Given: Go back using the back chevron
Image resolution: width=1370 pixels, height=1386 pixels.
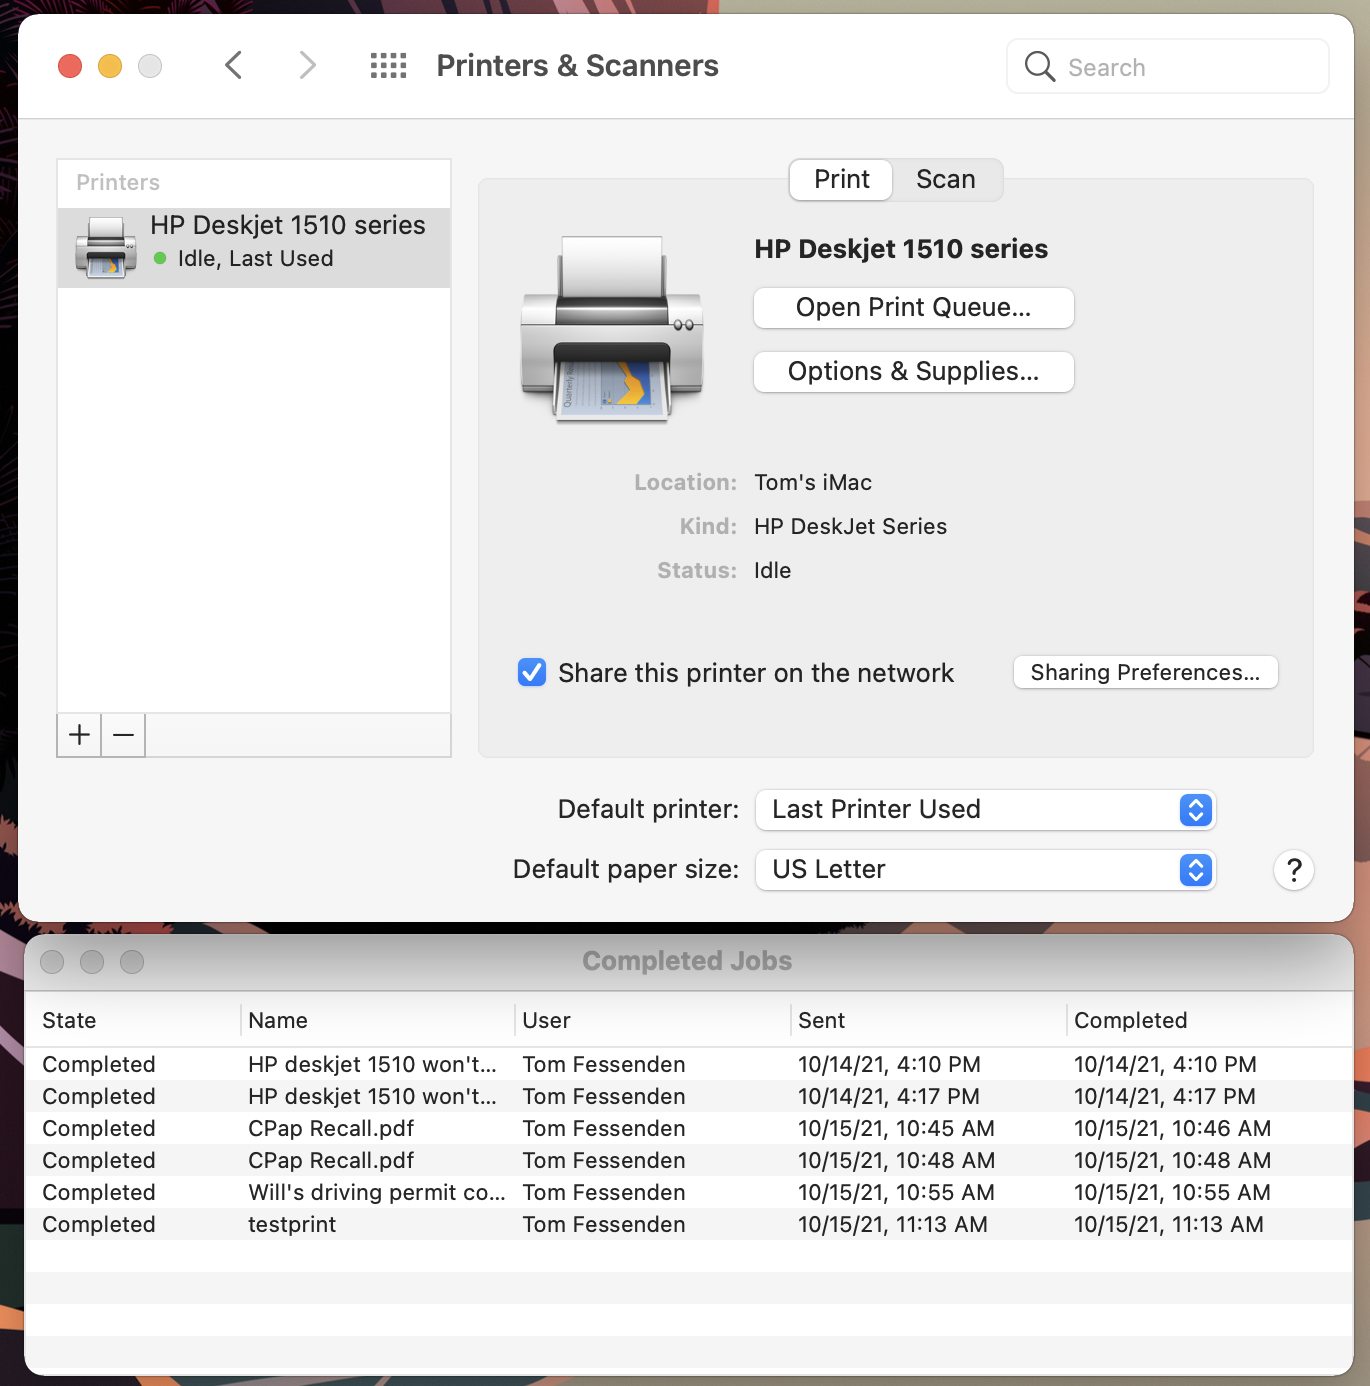Looking at the screenshot, I should 234,66.
